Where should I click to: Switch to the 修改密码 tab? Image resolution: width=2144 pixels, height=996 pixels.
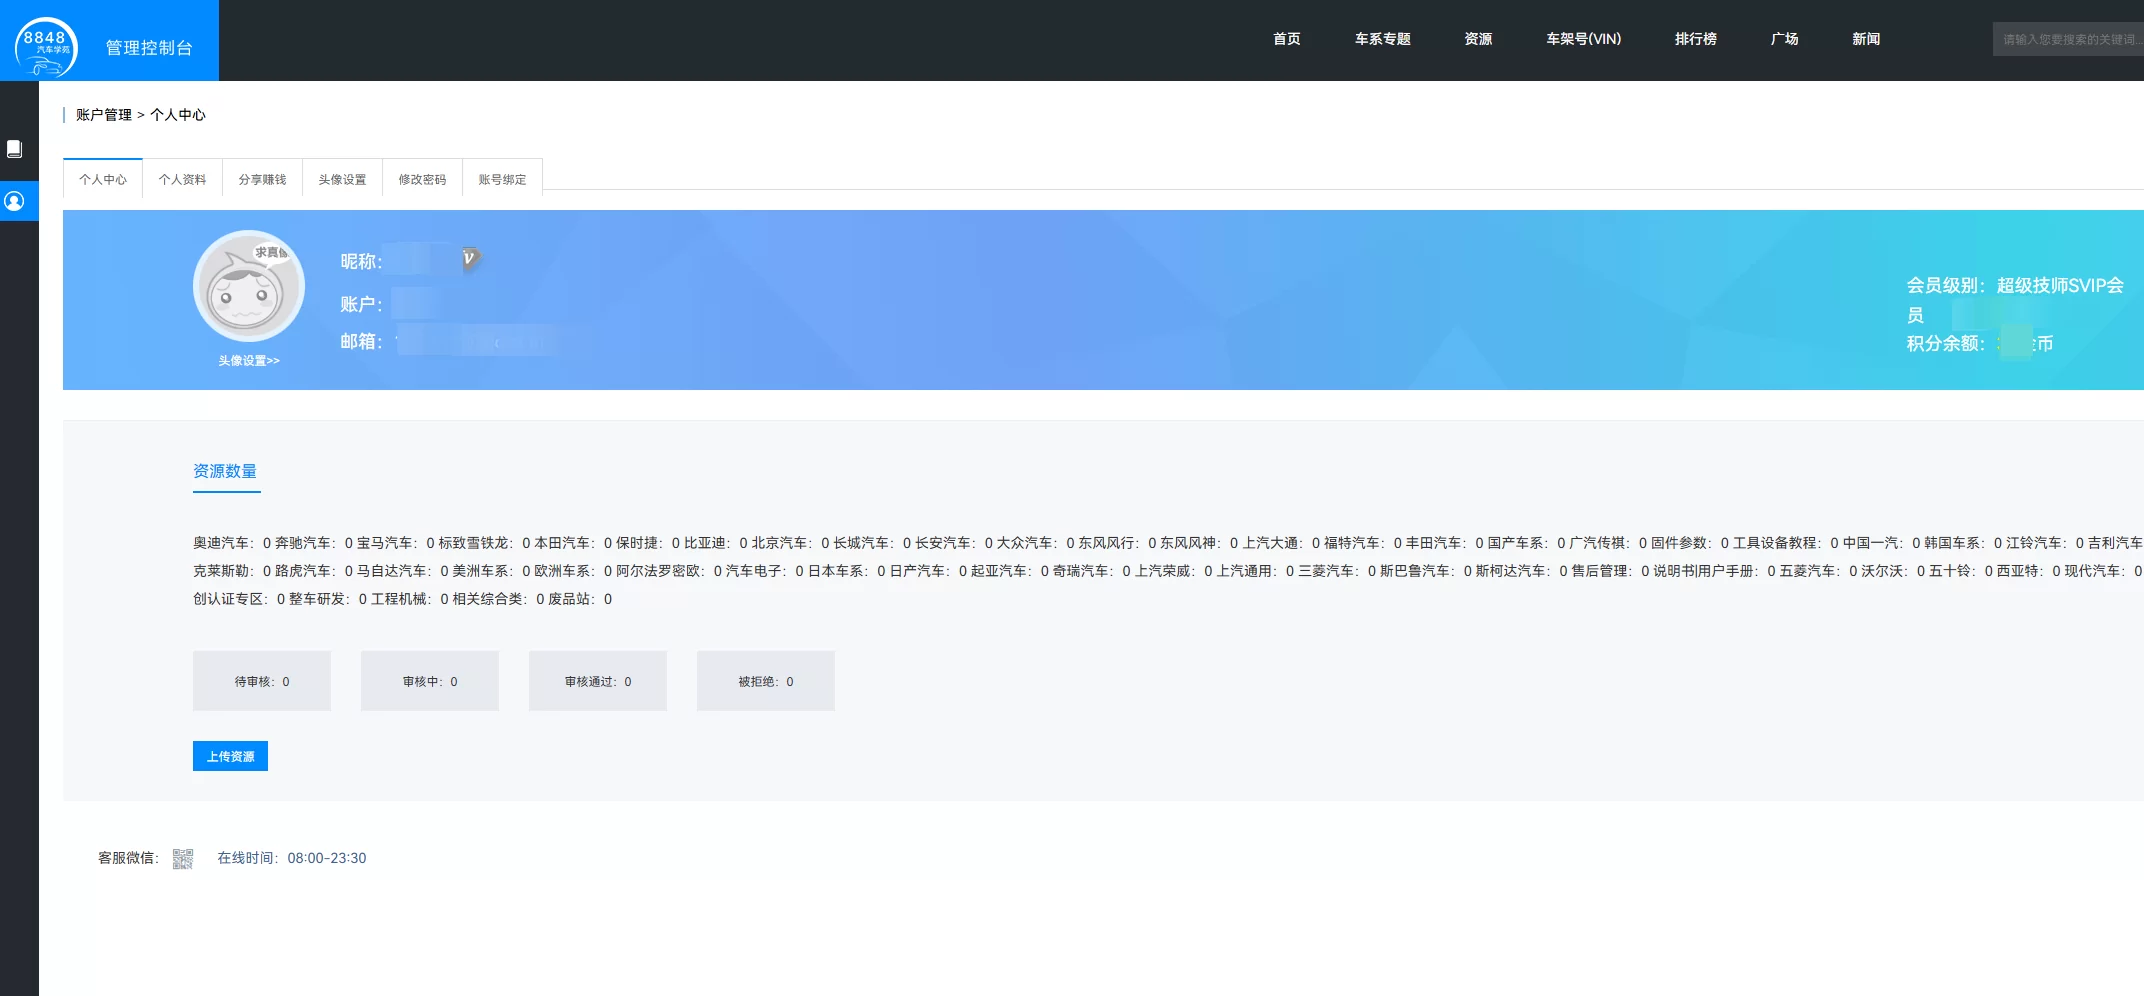pos(423,179)
